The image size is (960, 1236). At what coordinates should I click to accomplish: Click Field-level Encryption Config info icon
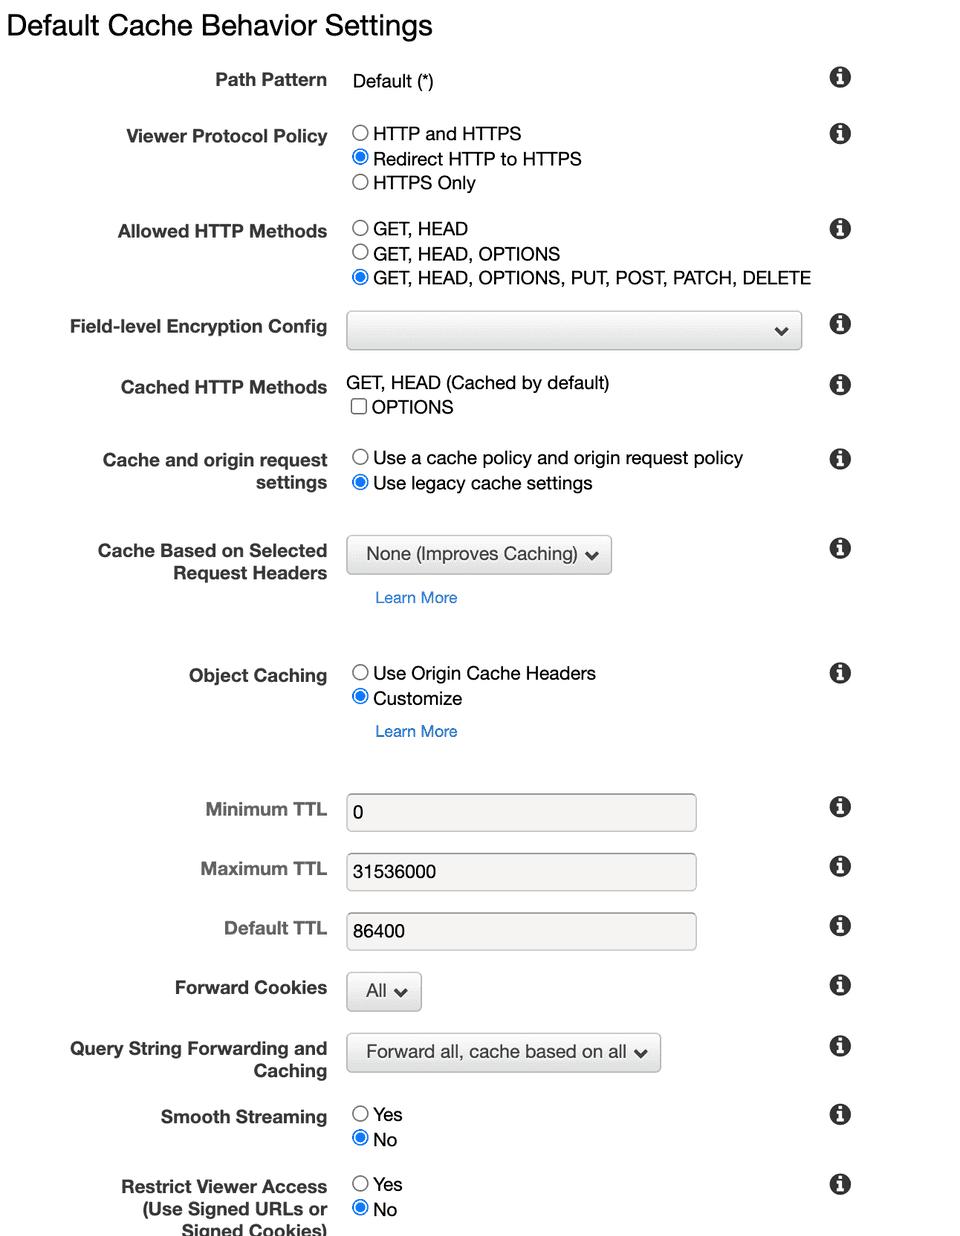coord(840,324)
